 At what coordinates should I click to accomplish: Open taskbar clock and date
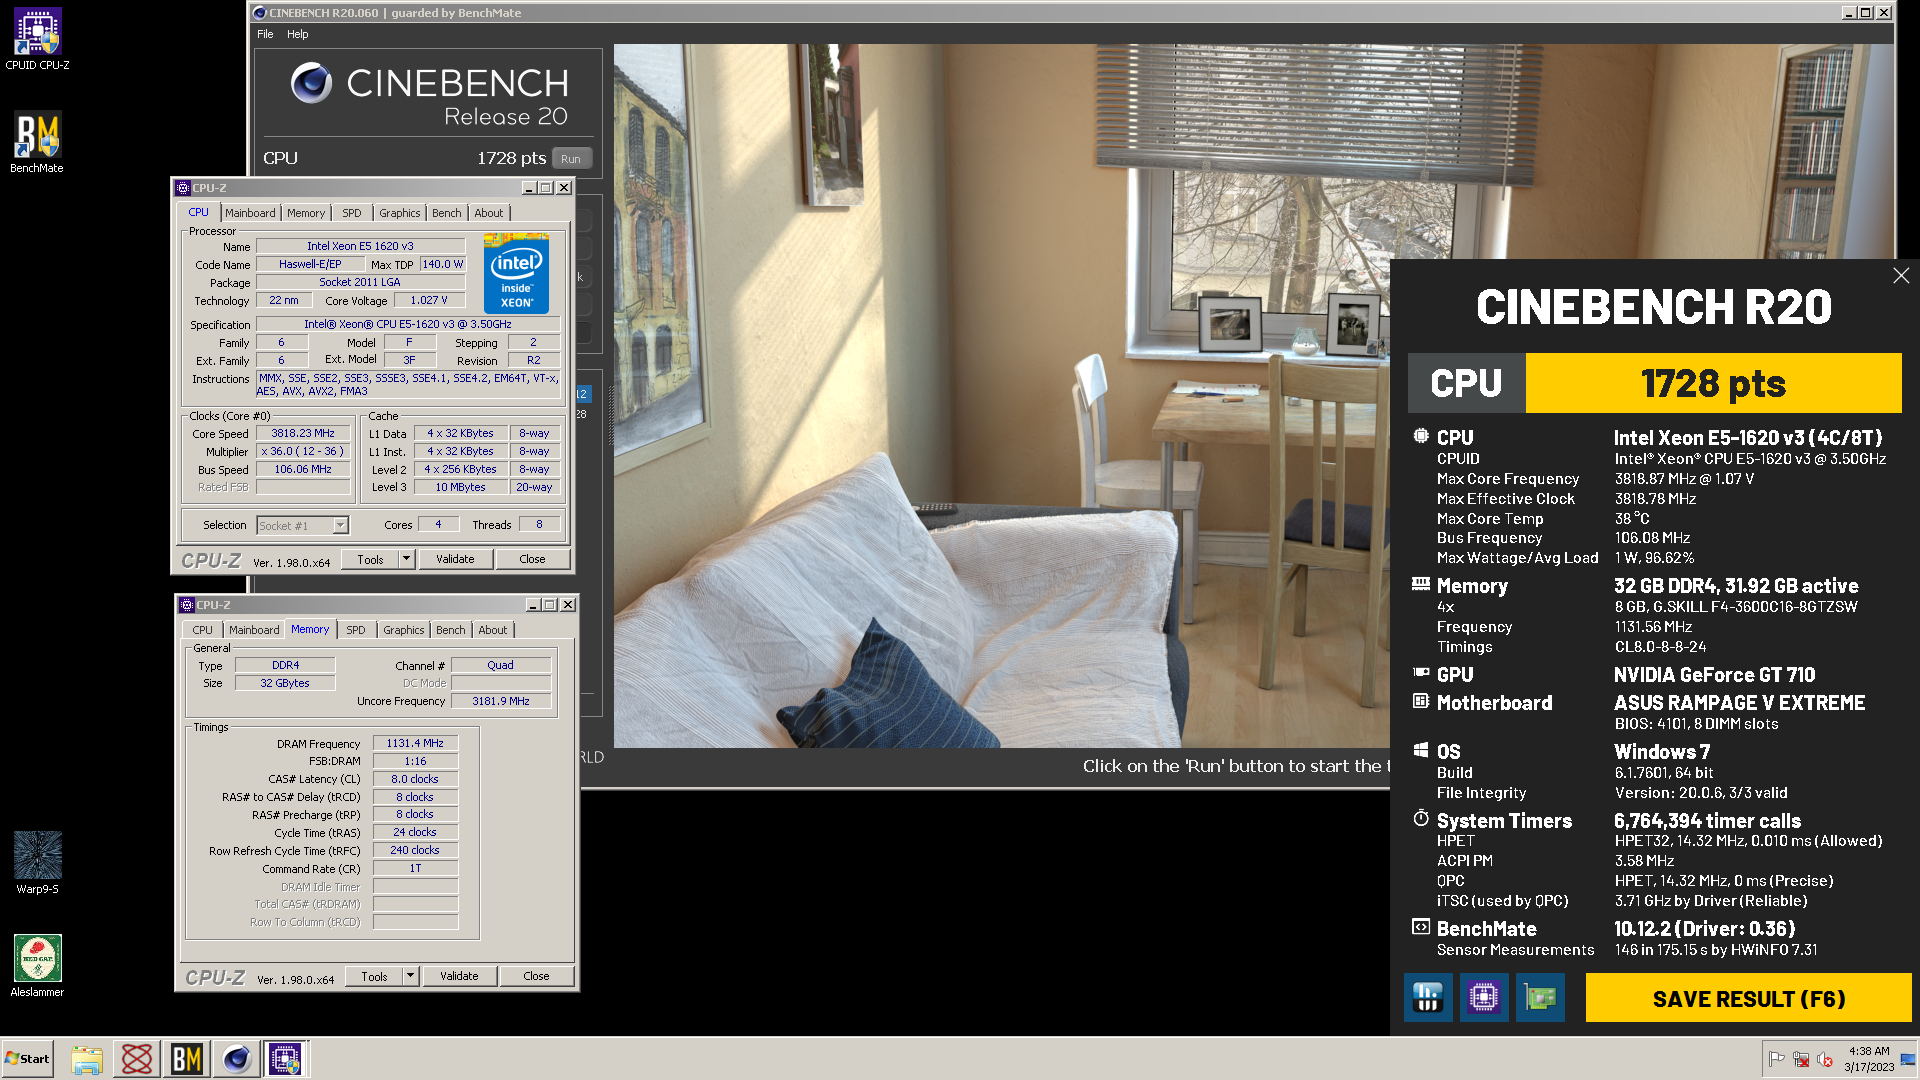1869,1059
